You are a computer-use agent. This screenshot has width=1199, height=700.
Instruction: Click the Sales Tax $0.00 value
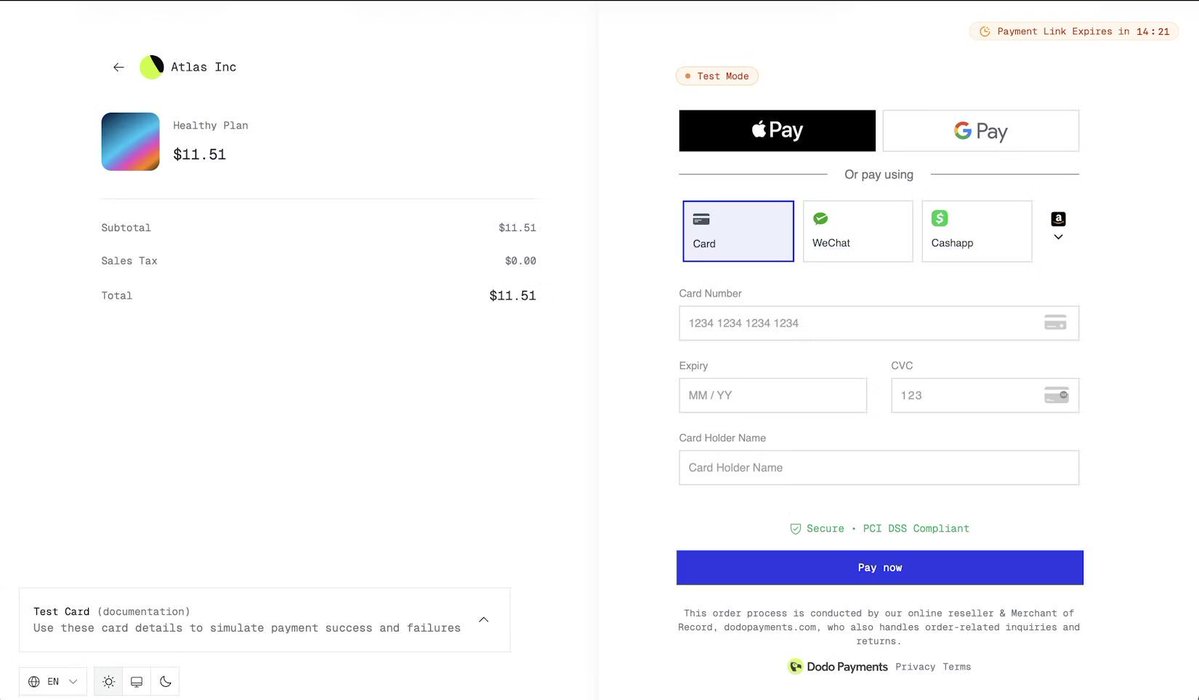tap(520, 261)
